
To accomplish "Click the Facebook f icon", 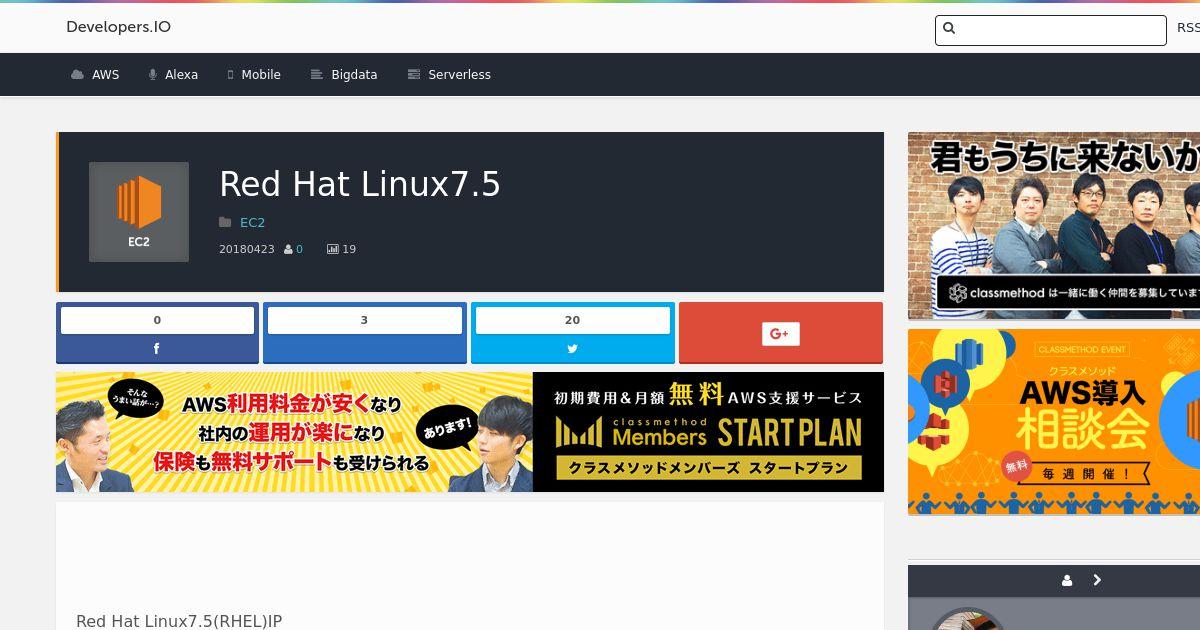I will click(x=157, y=349).
